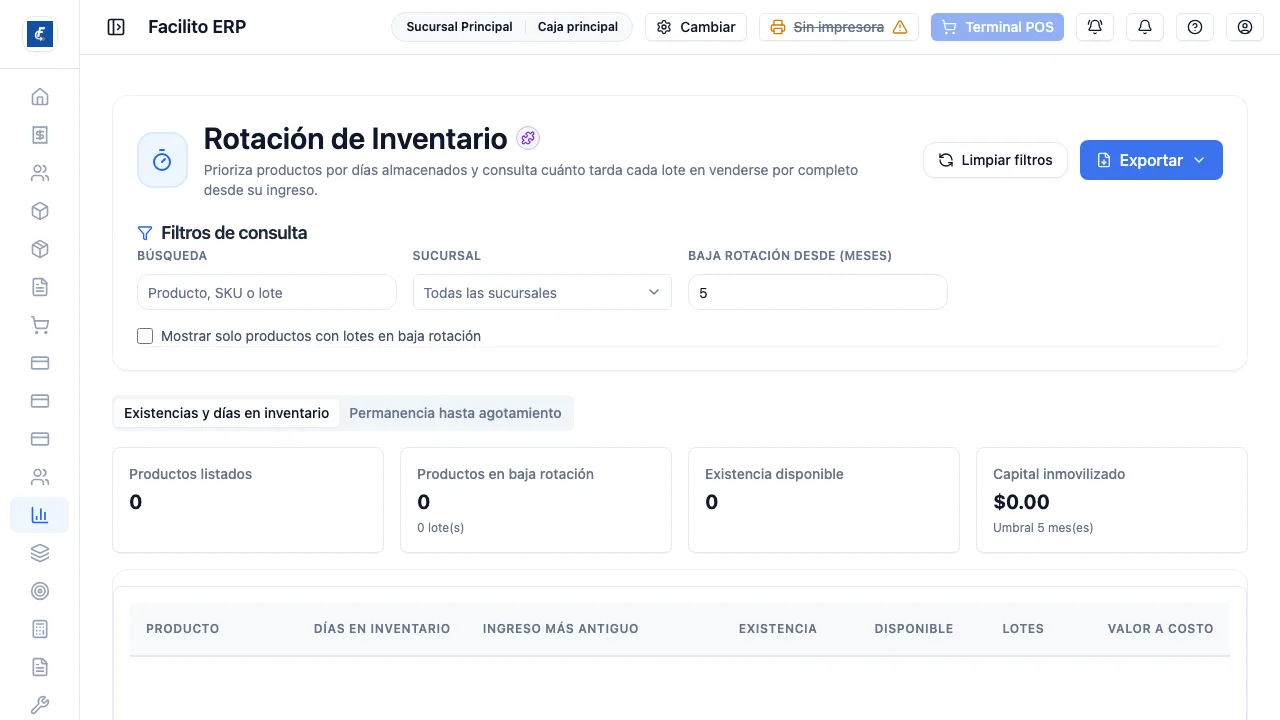Open the dollar receipt sidebar icon
Image resolution: width=1280 pixels, height=720 pixels.
pyautogui.click(x=40, y=135)
